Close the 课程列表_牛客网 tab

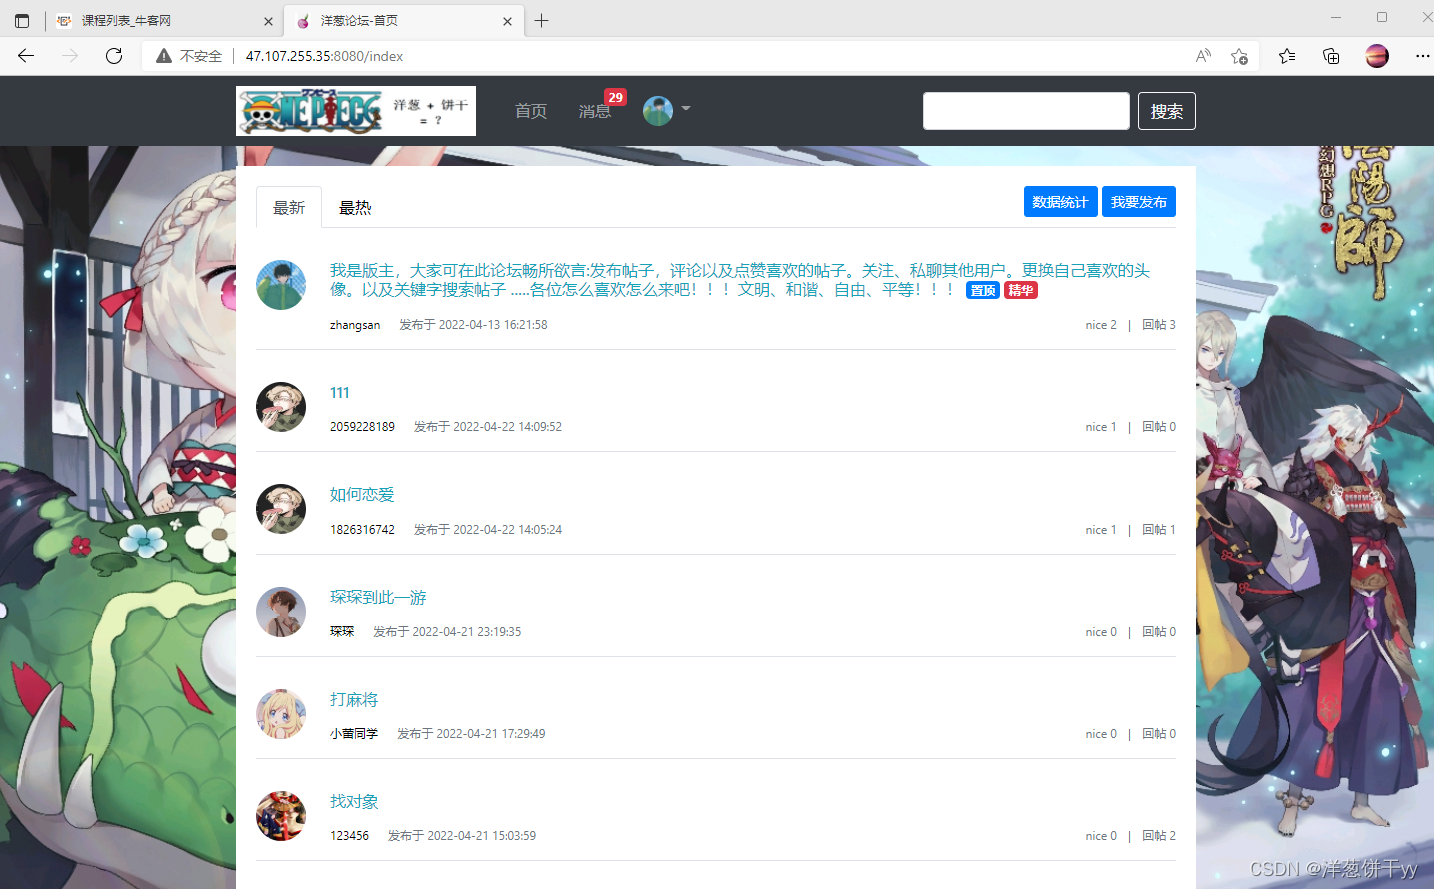[268, 21]
